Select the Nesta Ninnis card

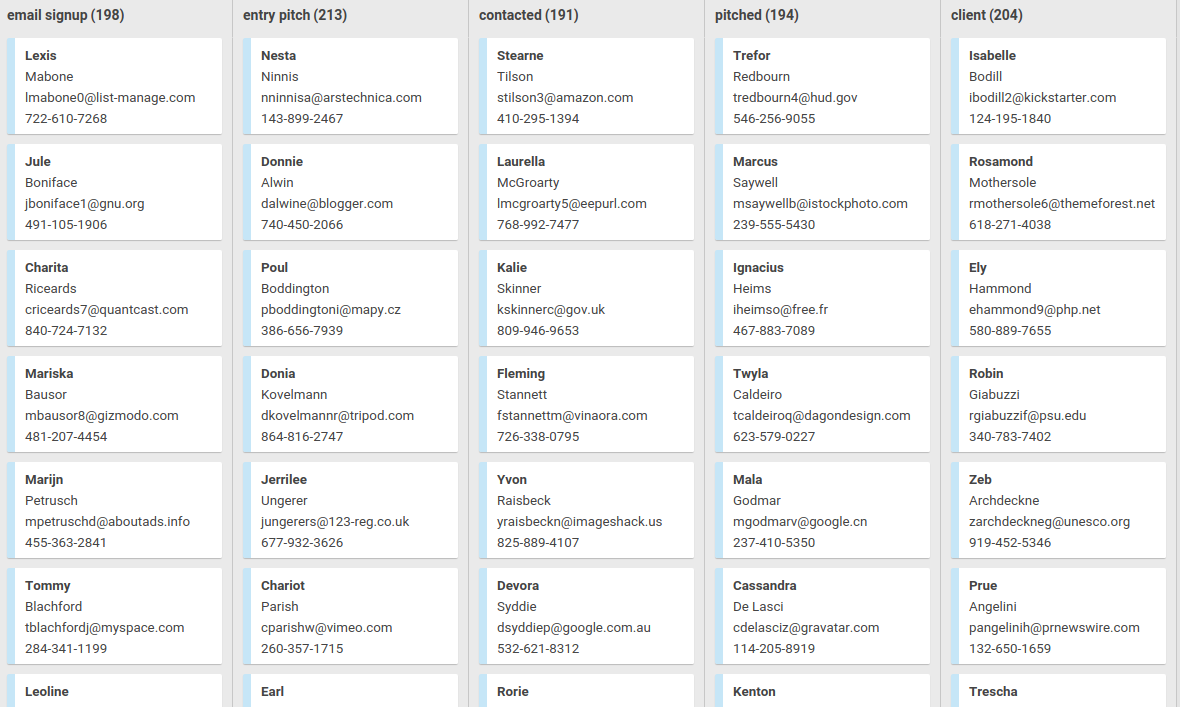351,86
